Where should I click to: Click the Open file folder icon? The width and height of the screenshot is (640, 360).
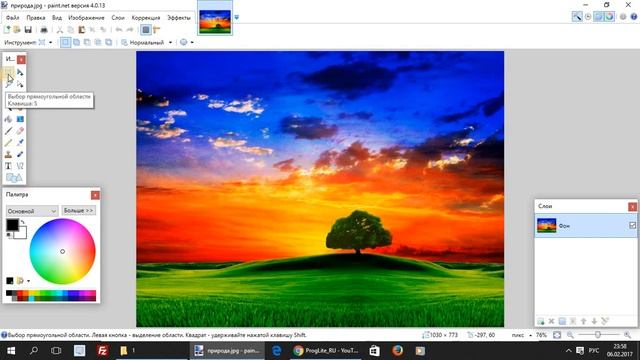pos(17,29)
